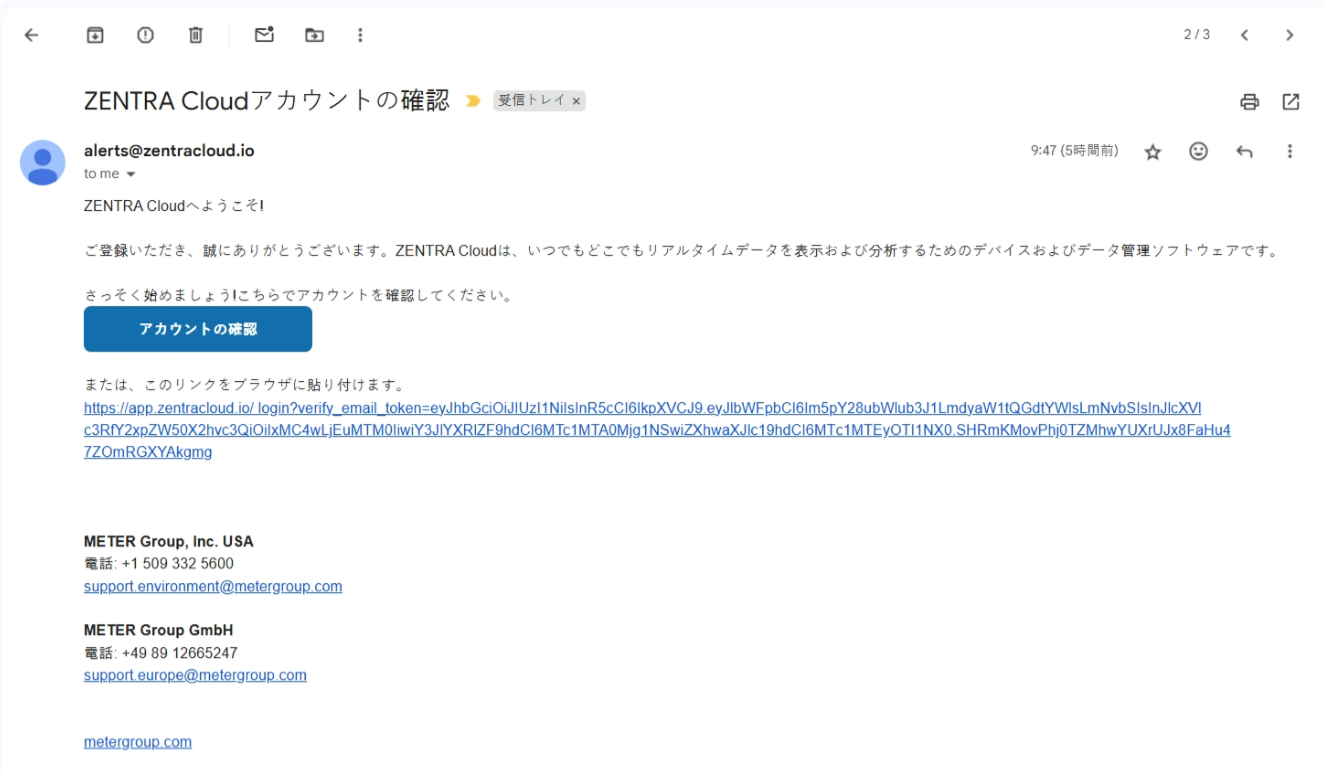Screen dimensions: 1325x779
Task: Toggle the yellow importance marker
Action: coord(474,101)
